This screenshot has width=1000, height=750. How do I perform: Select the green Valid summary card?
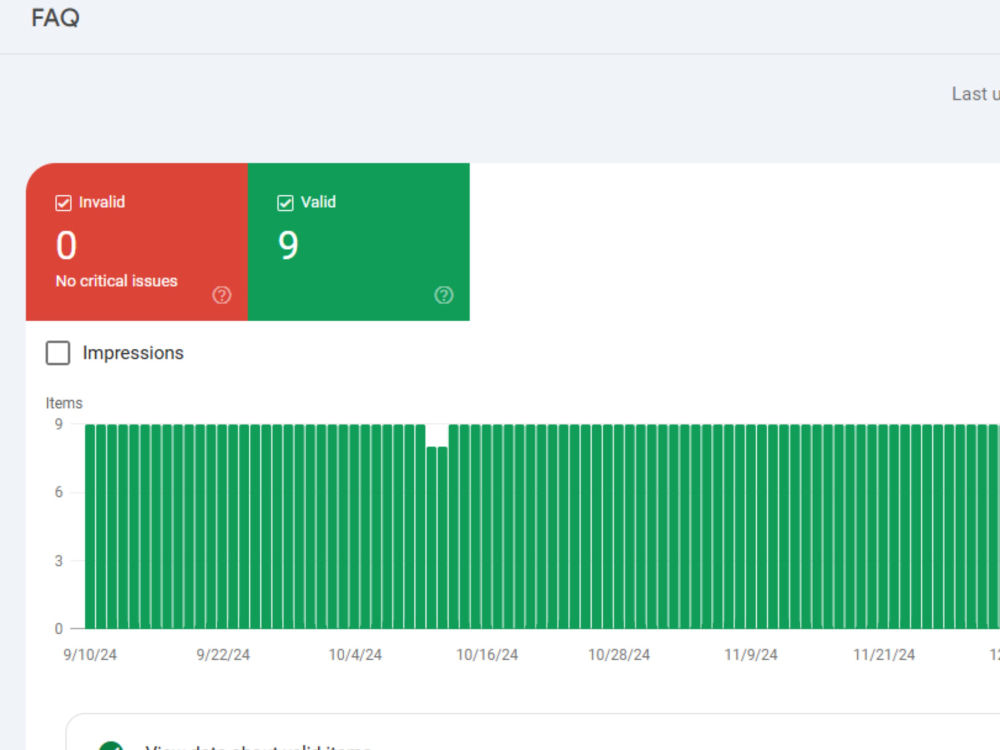coord(358,242)
